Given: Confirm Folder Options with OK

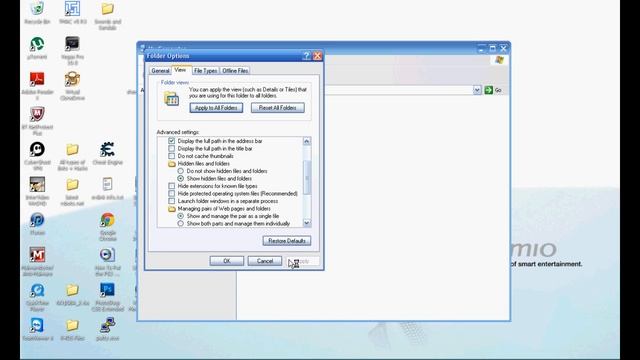Looking at the screenshot, I should (227, 261).
